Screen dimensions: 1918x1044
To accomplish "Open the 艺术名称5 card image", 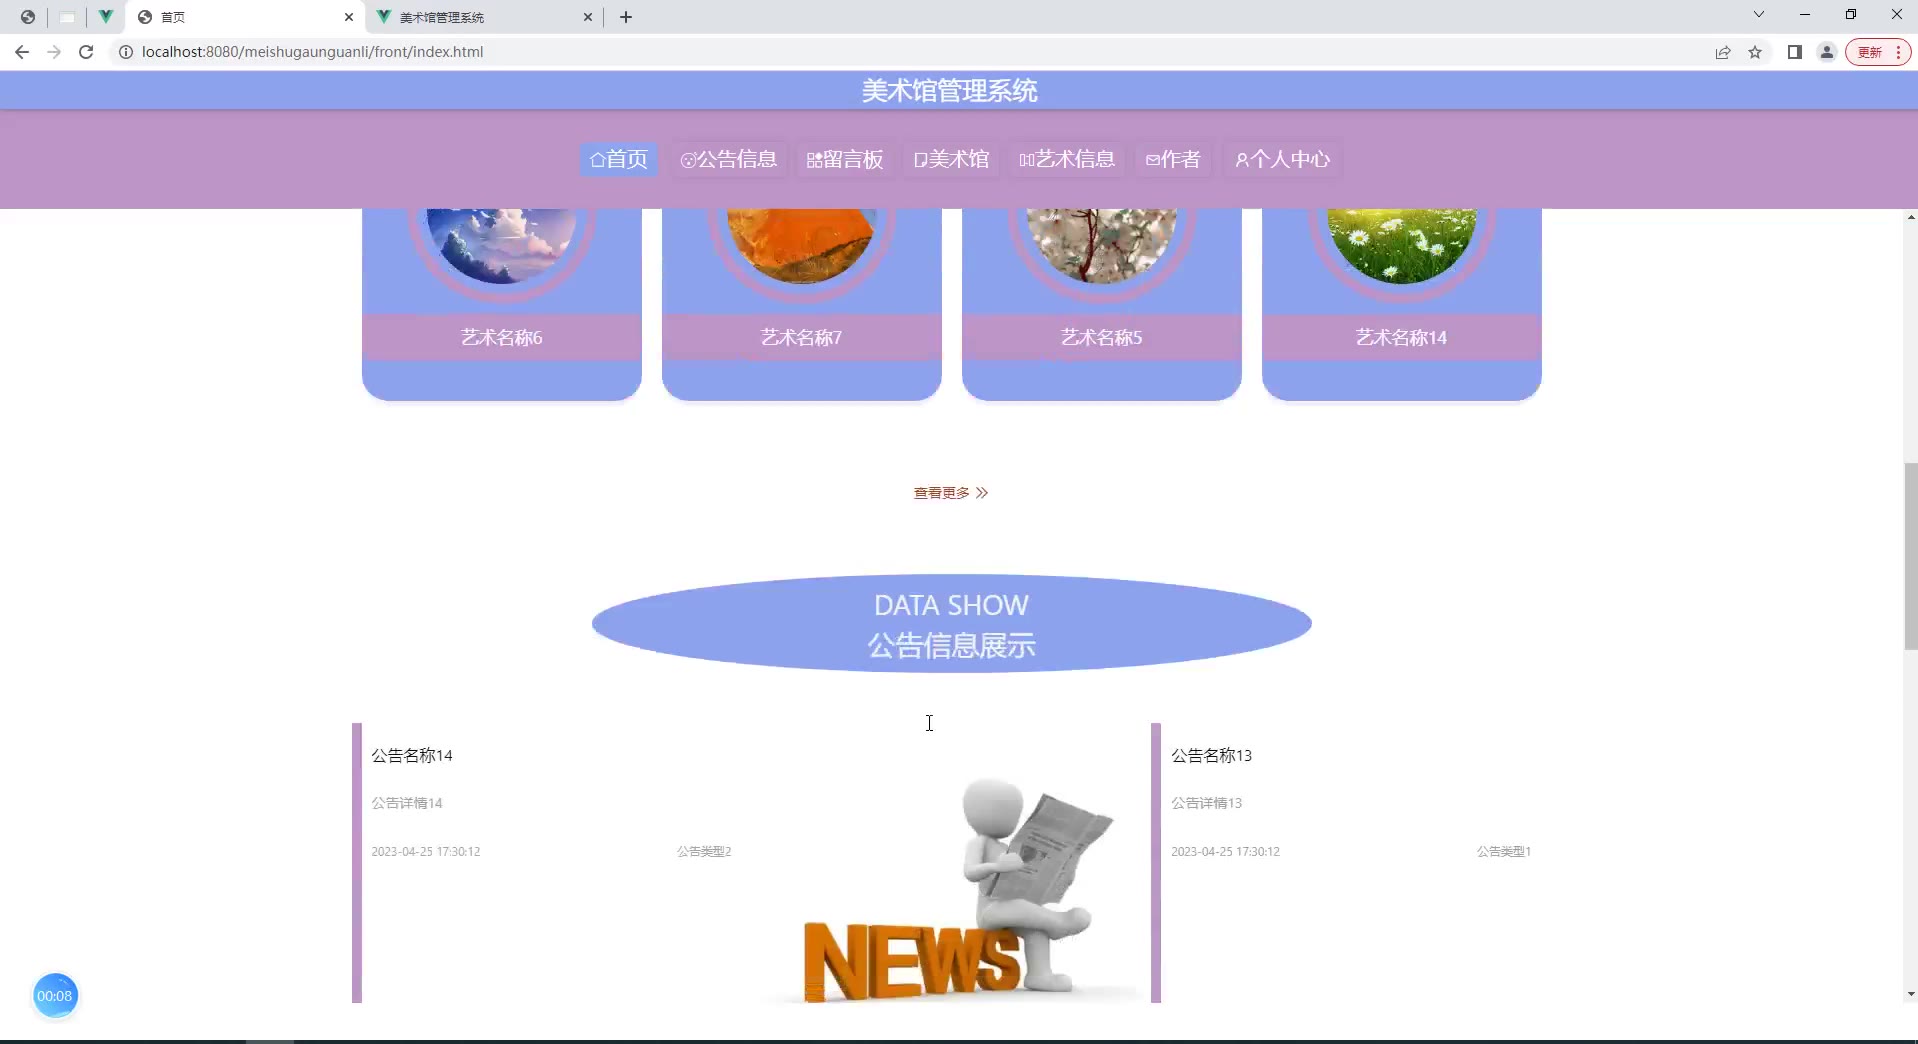I will (x=1102, y=246).
